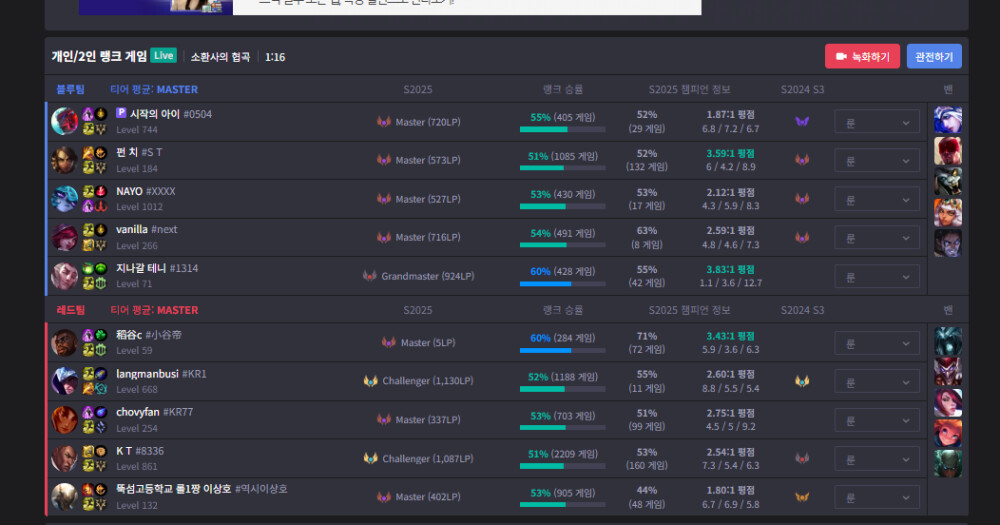Click the purple P badge beside 시작의 아이

pos(121,114)
